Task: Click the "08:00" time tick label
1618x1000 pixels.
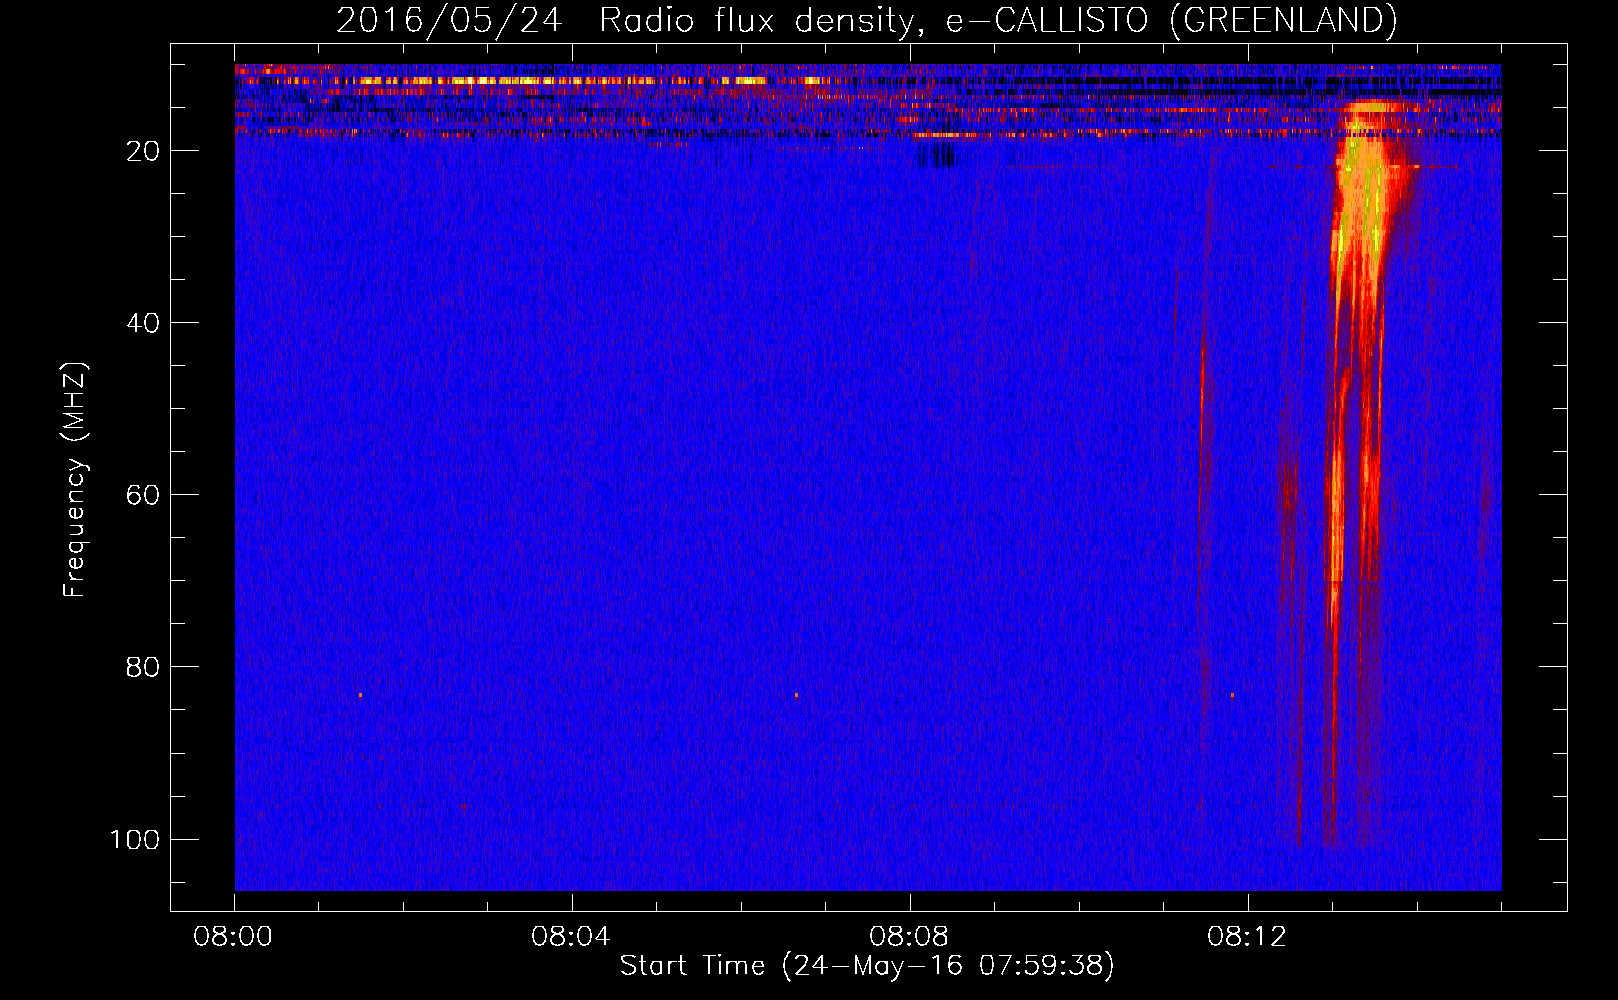Action: tap(233, 937)
